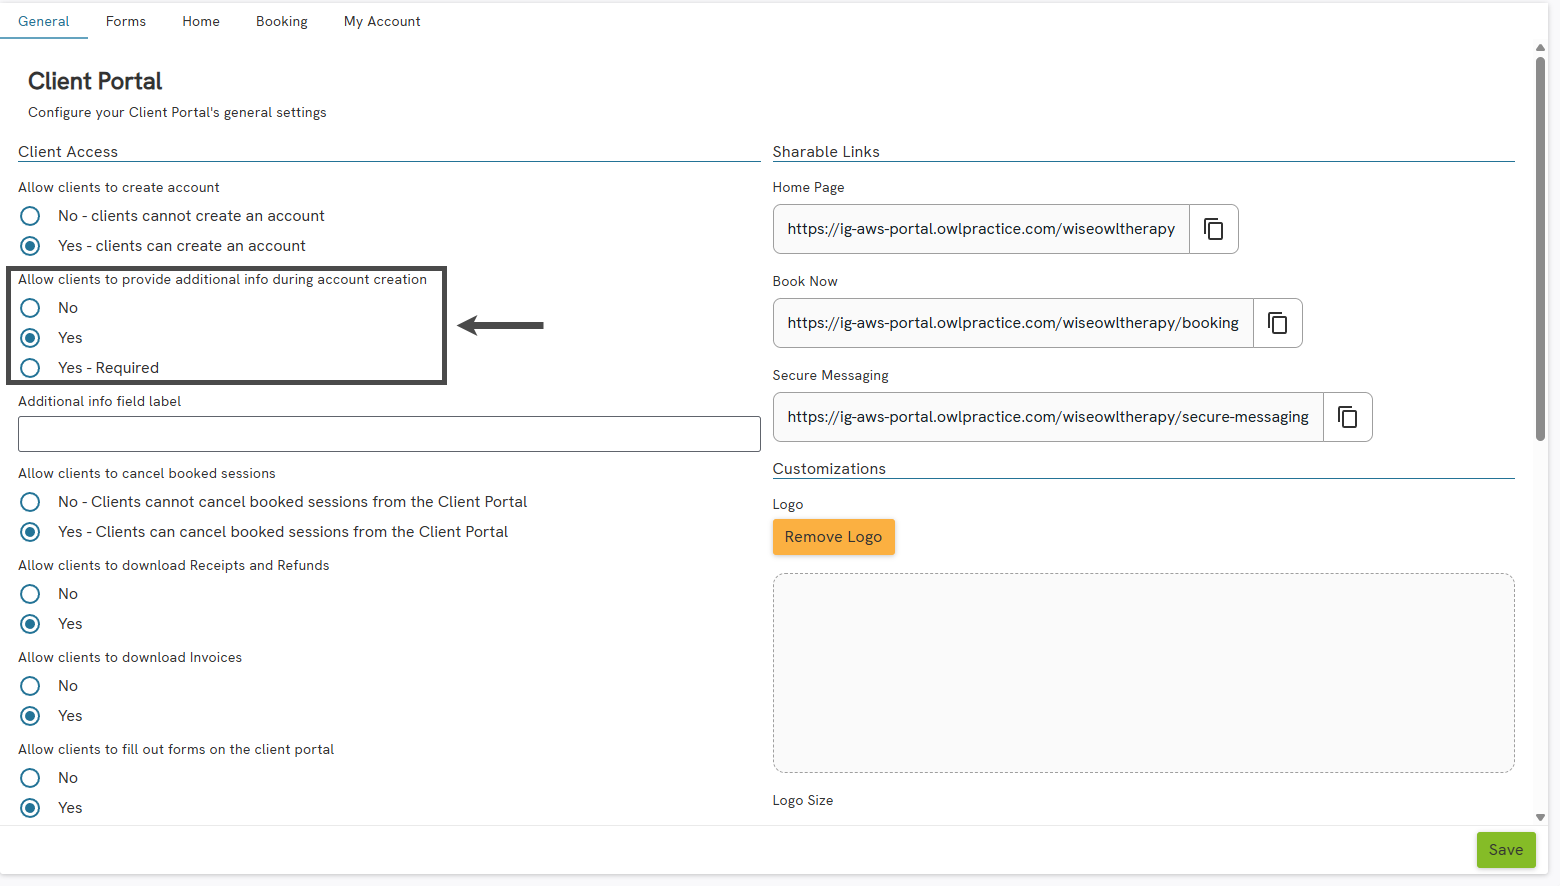Open the Home tab
Image resolution: width=1560 pixels, height=886 pixels.
[x=201, y=21]
